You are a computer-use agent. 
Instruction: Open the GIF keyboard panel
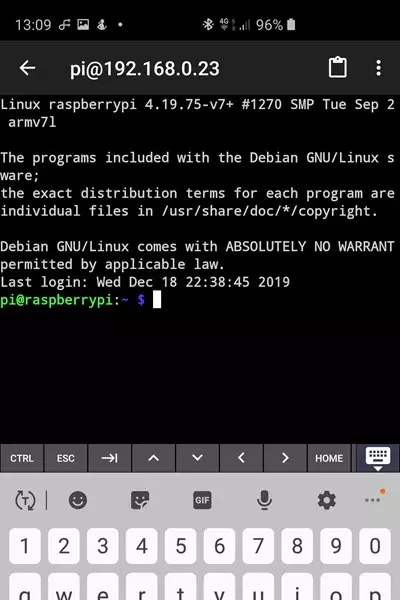click(202, 500)
